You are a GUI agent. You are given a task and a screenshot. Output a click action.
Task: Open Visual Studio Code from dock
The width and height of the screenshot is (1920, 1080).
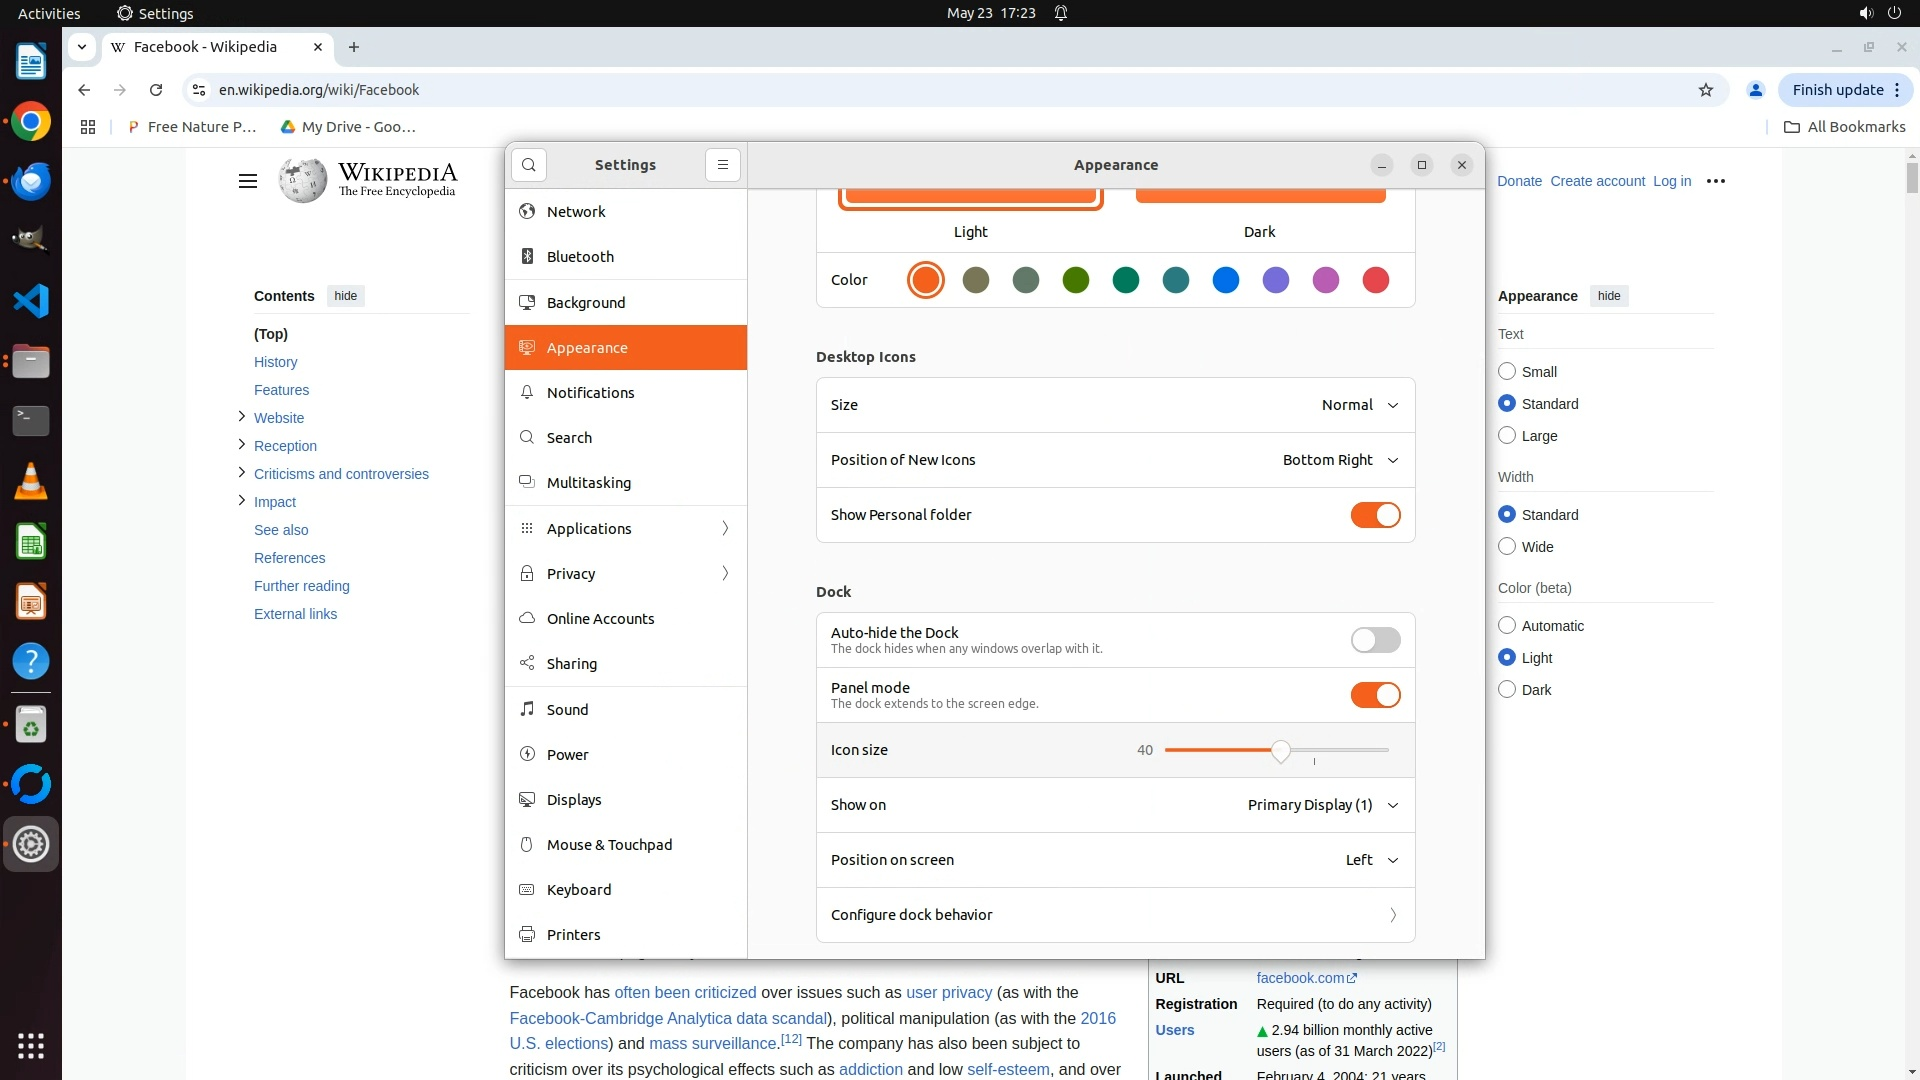(31, 301)
